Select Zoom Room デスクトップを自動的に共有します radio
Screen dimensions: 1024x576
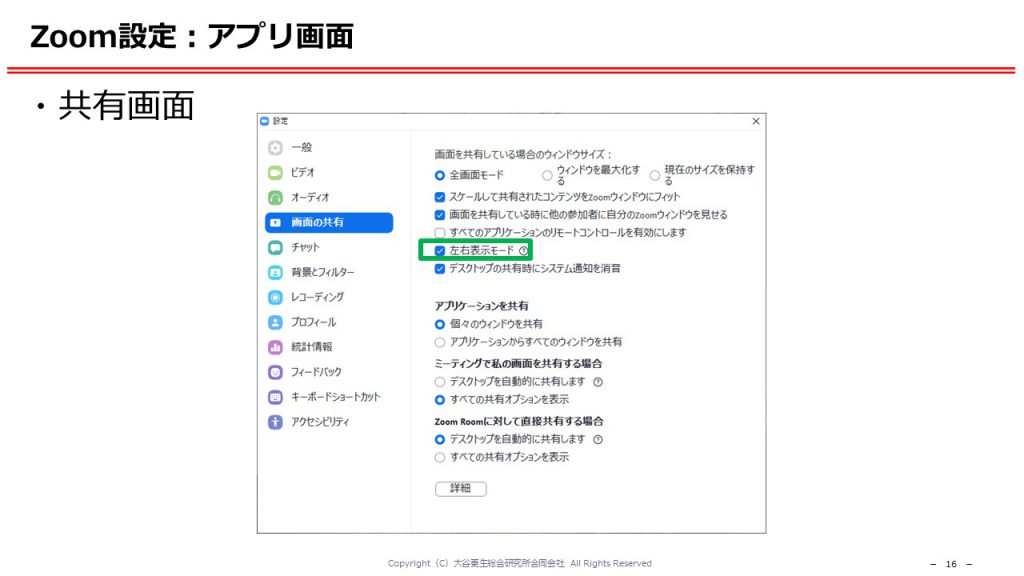(440, 440)
